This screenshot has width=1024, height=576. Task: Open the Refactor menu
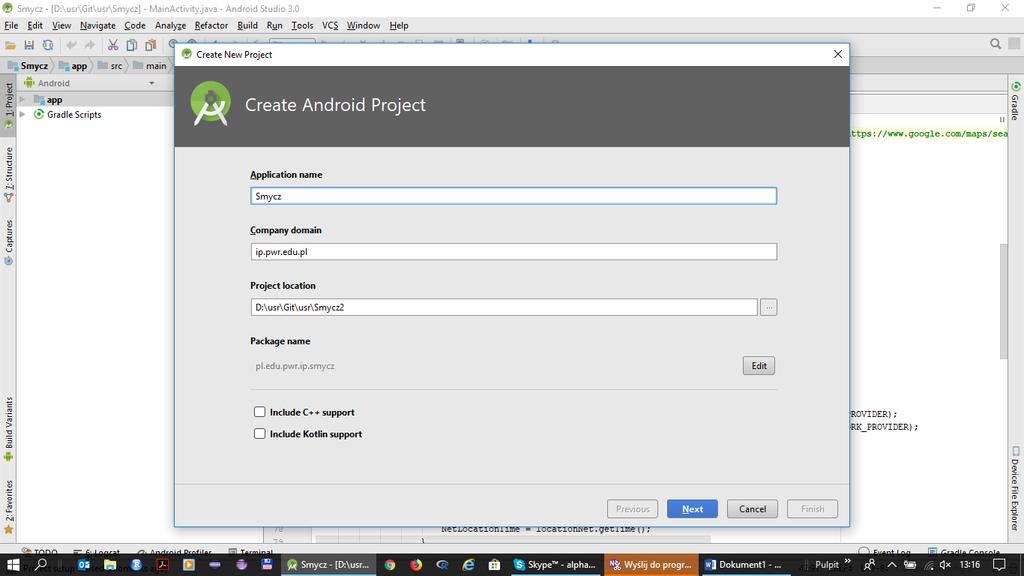coord(211,25)
